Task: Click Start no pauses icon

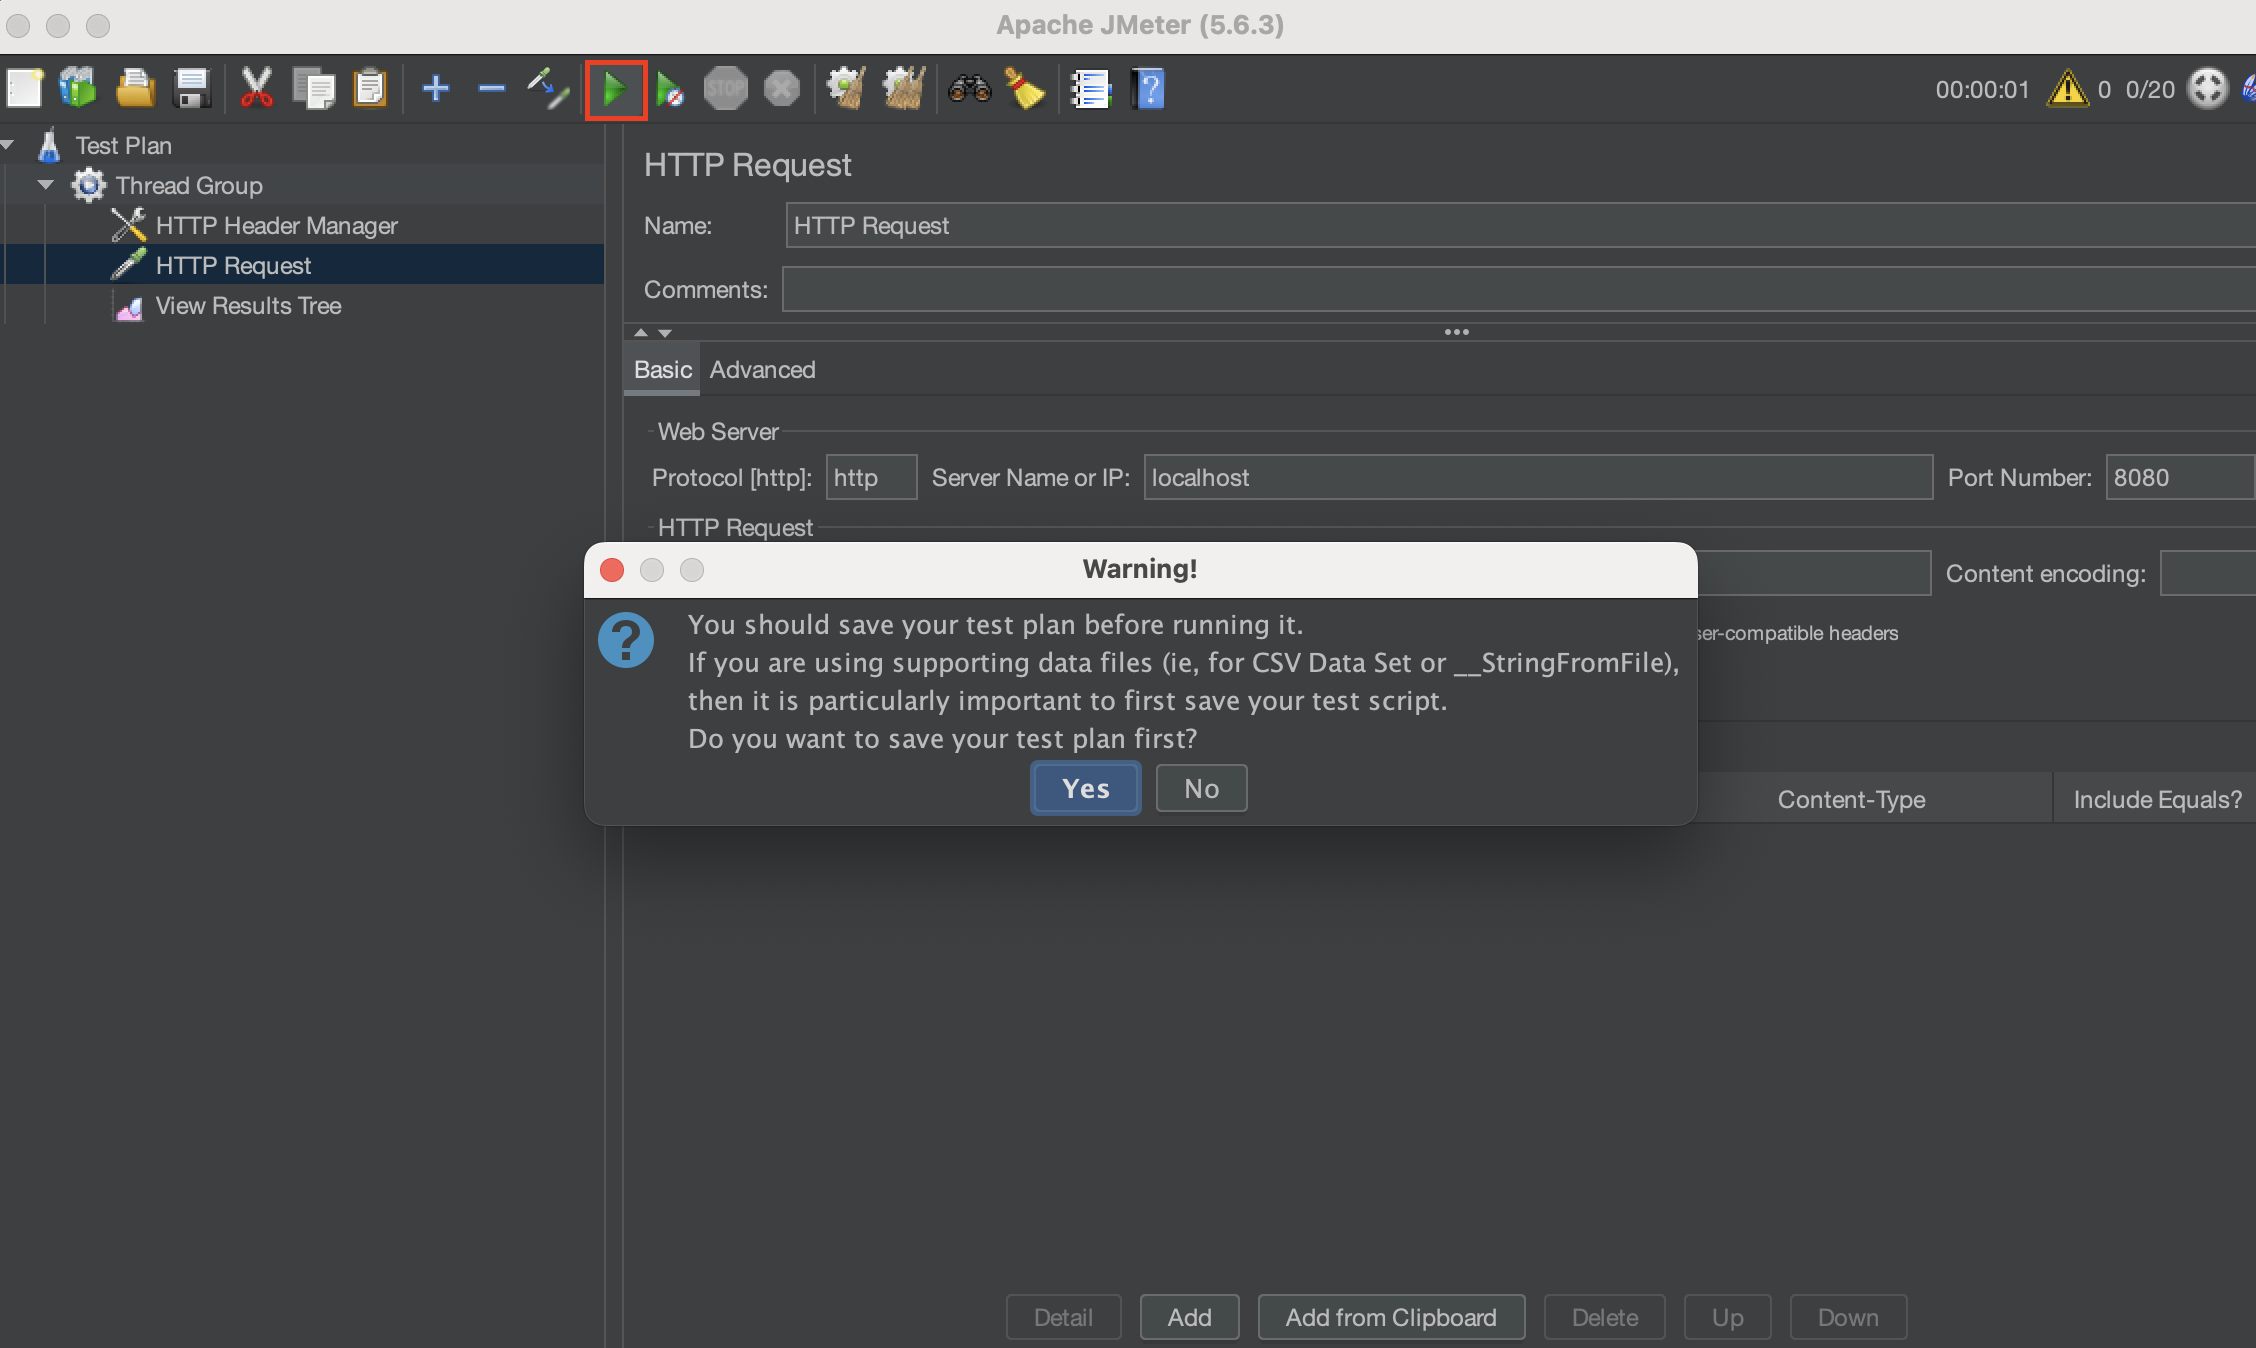Action: [670, 90]
